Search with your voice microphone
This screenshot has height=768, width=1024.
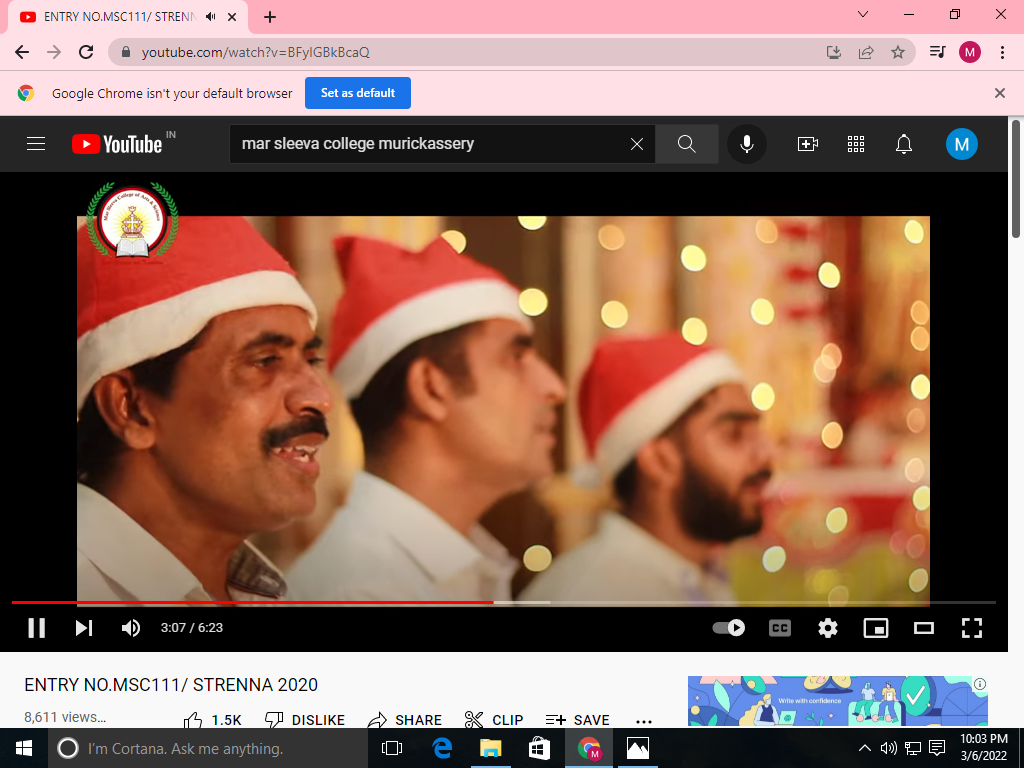746,144
